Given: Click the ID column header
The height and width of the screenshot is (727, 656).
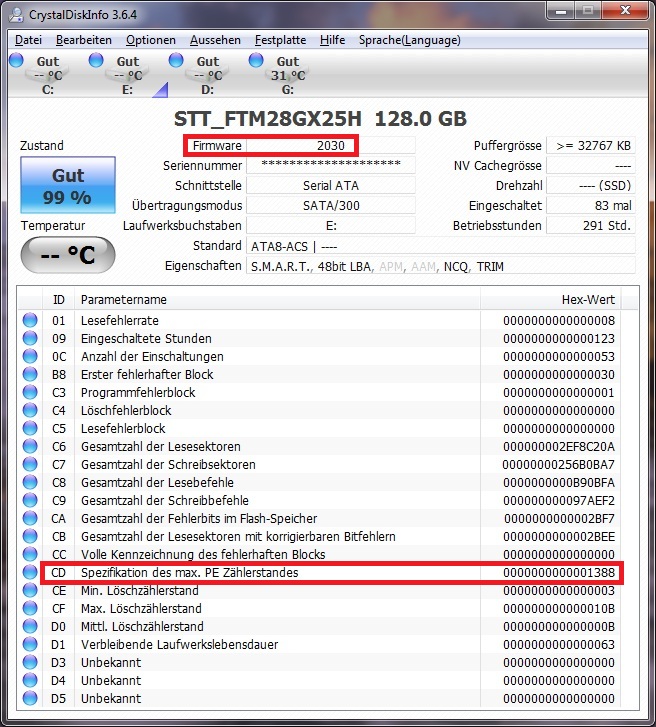Looking at the screenshot, I should tap(58, 300).
